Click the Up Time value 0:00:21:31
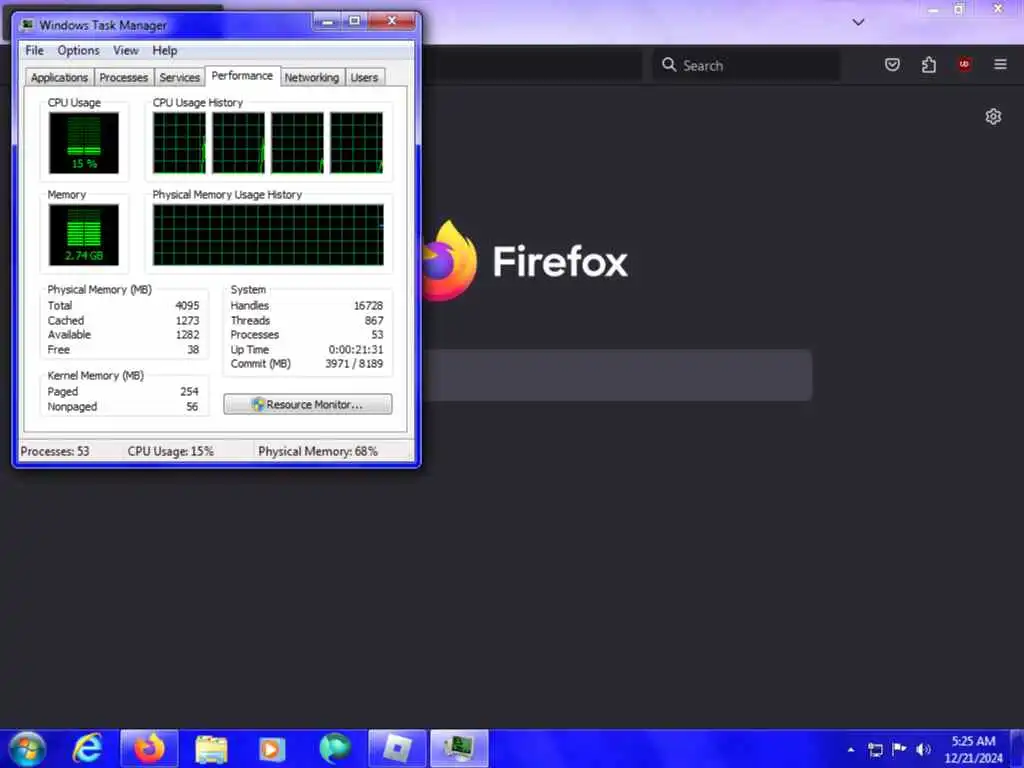This screenshot has height=768, width=1024. tap(356, 349)
